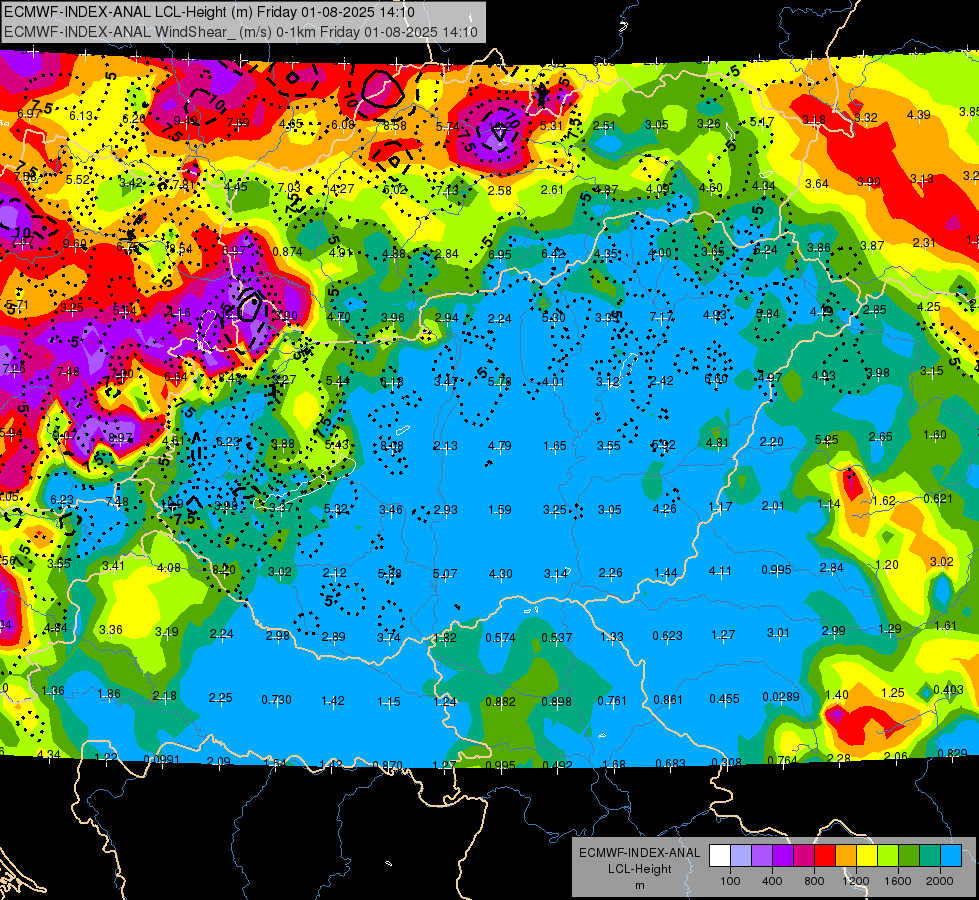979x900 pixels.
Task: Click the wind shear value 9.60
Action: [x=75, y=244]
